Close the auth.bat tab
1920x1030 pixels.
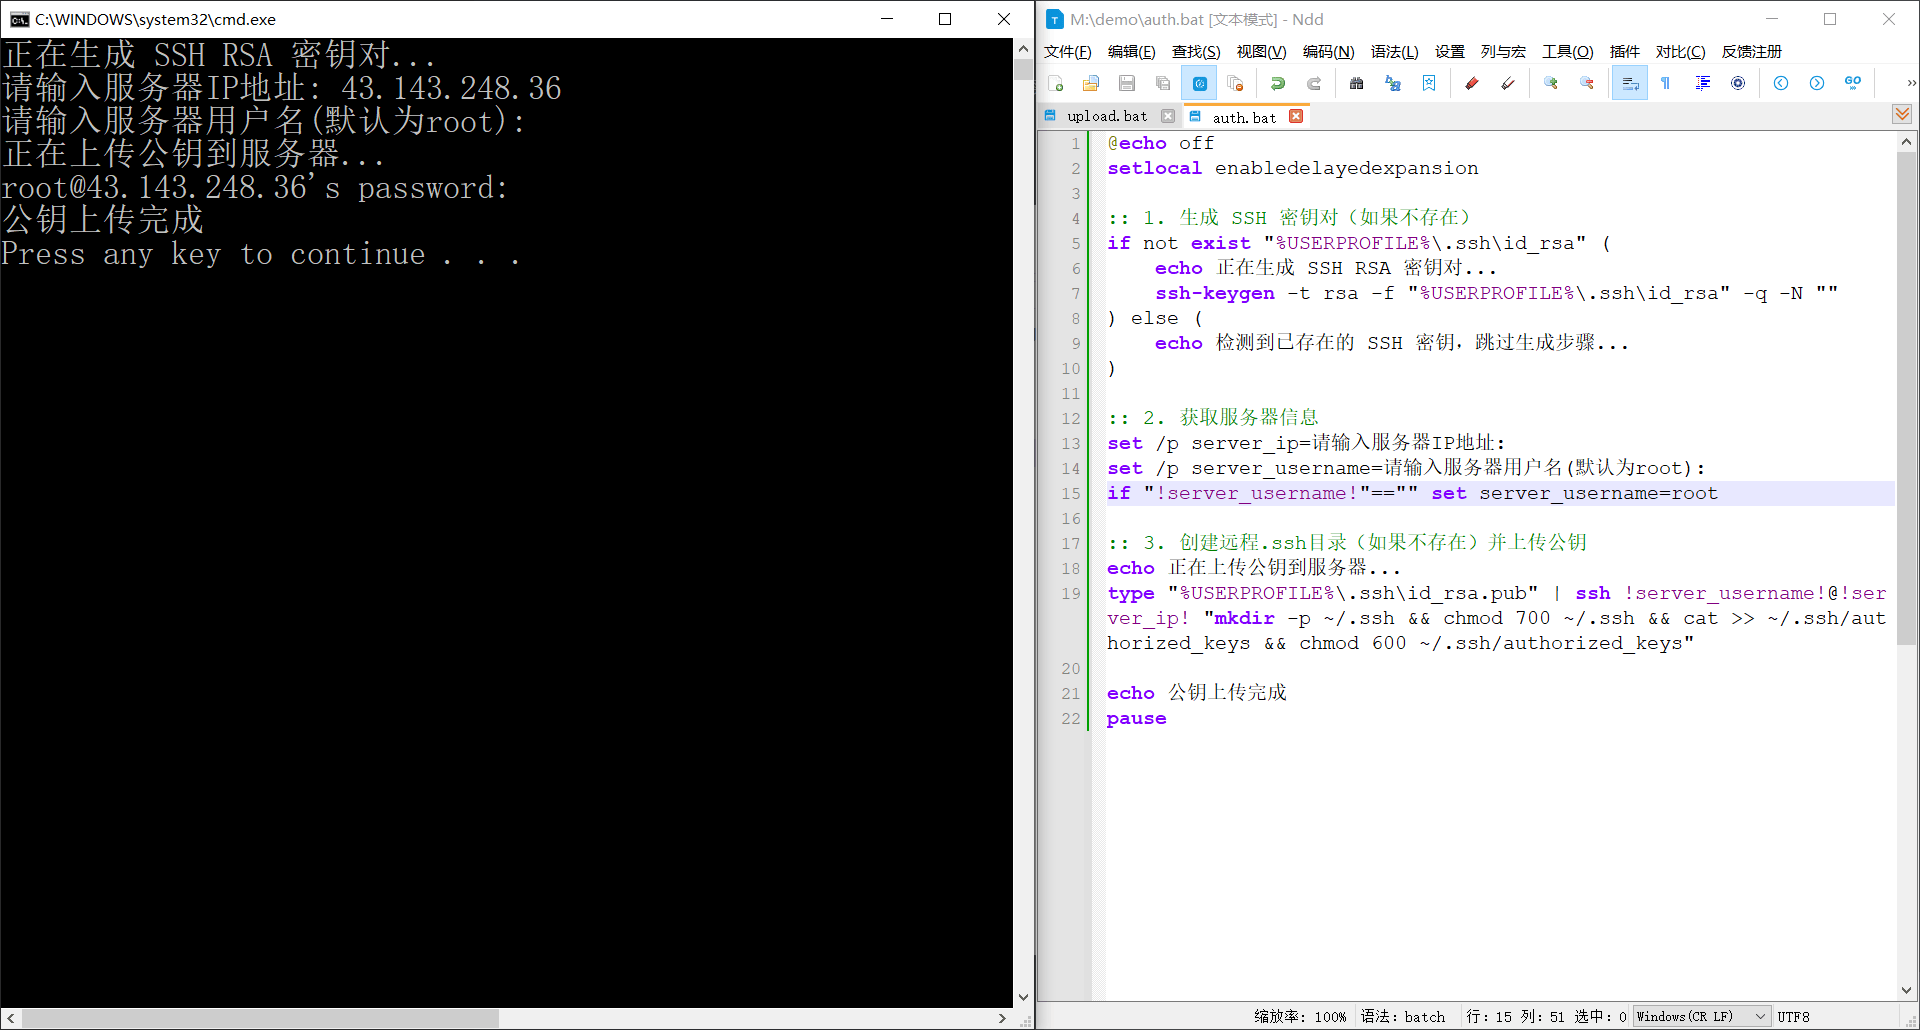point(1296,116)
